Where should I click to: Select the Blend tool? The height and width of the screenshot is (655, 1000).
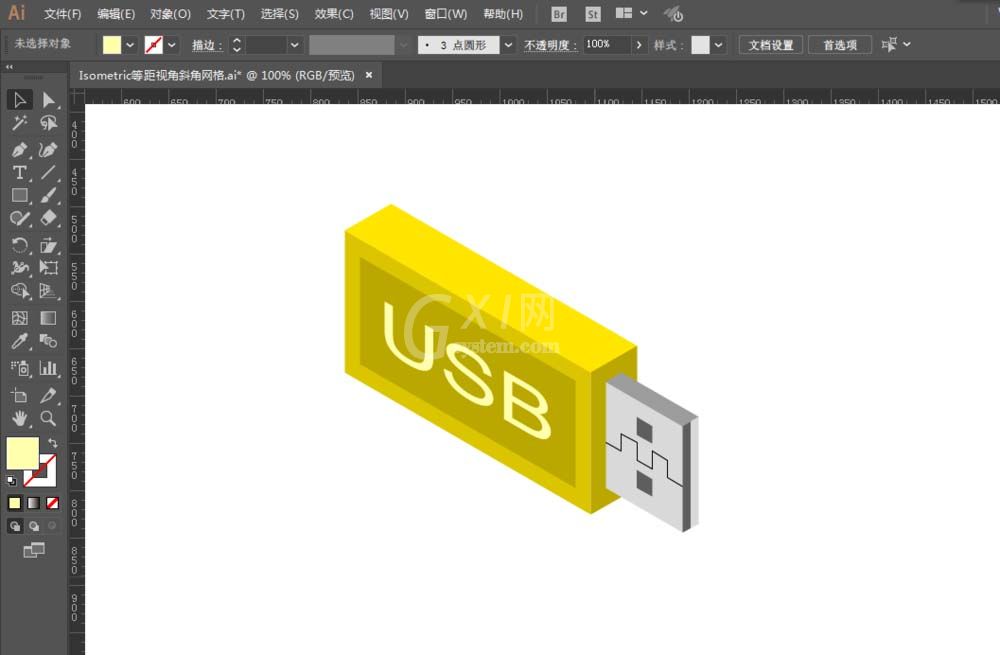[48, 341]
